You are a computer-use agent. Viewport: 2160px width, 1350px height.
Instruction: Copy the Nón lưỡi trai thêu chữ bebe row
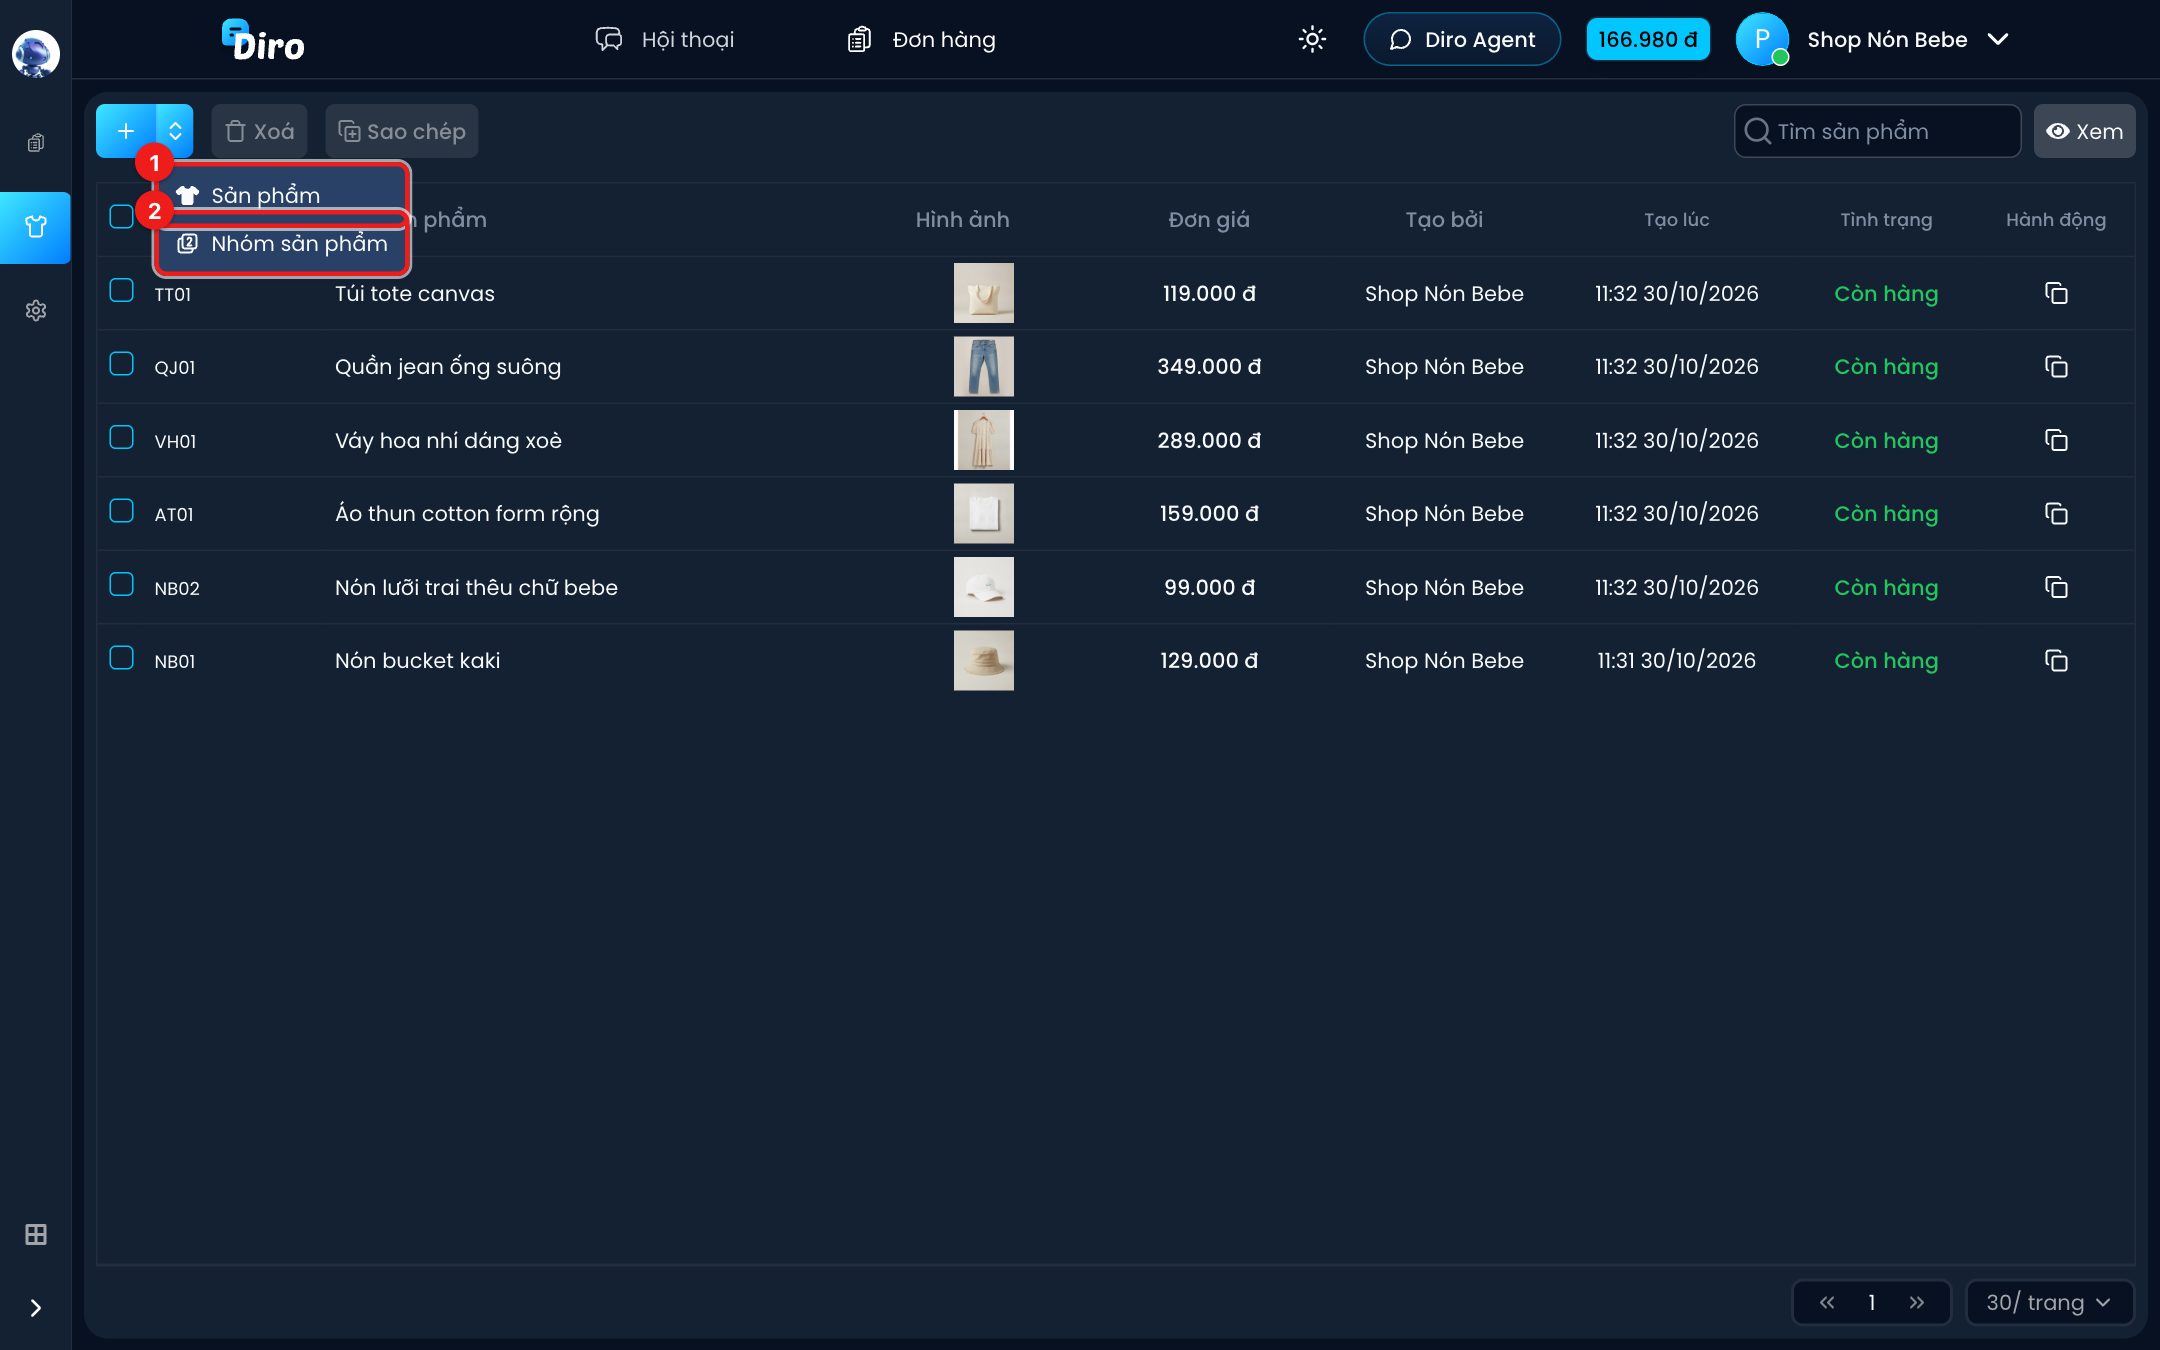pyautogui.click(x=2056, y=587)
